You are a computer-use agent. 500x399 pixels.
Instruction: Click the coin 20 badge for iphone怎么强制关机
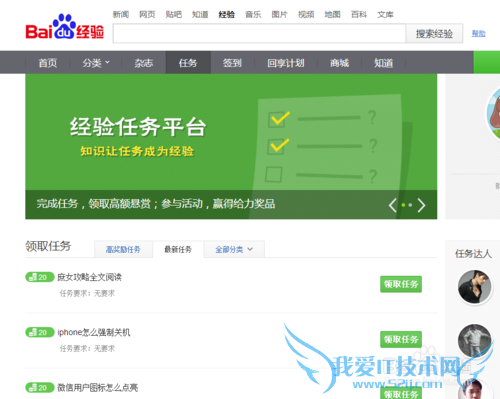coord(39,332)
